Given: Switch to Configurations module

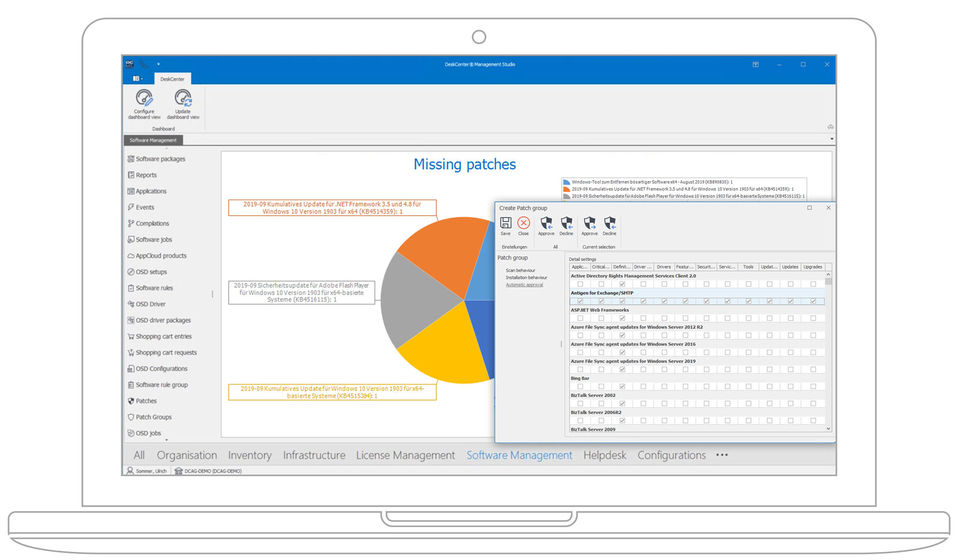Looking at the screenshot, I should (x=672, y=455).
